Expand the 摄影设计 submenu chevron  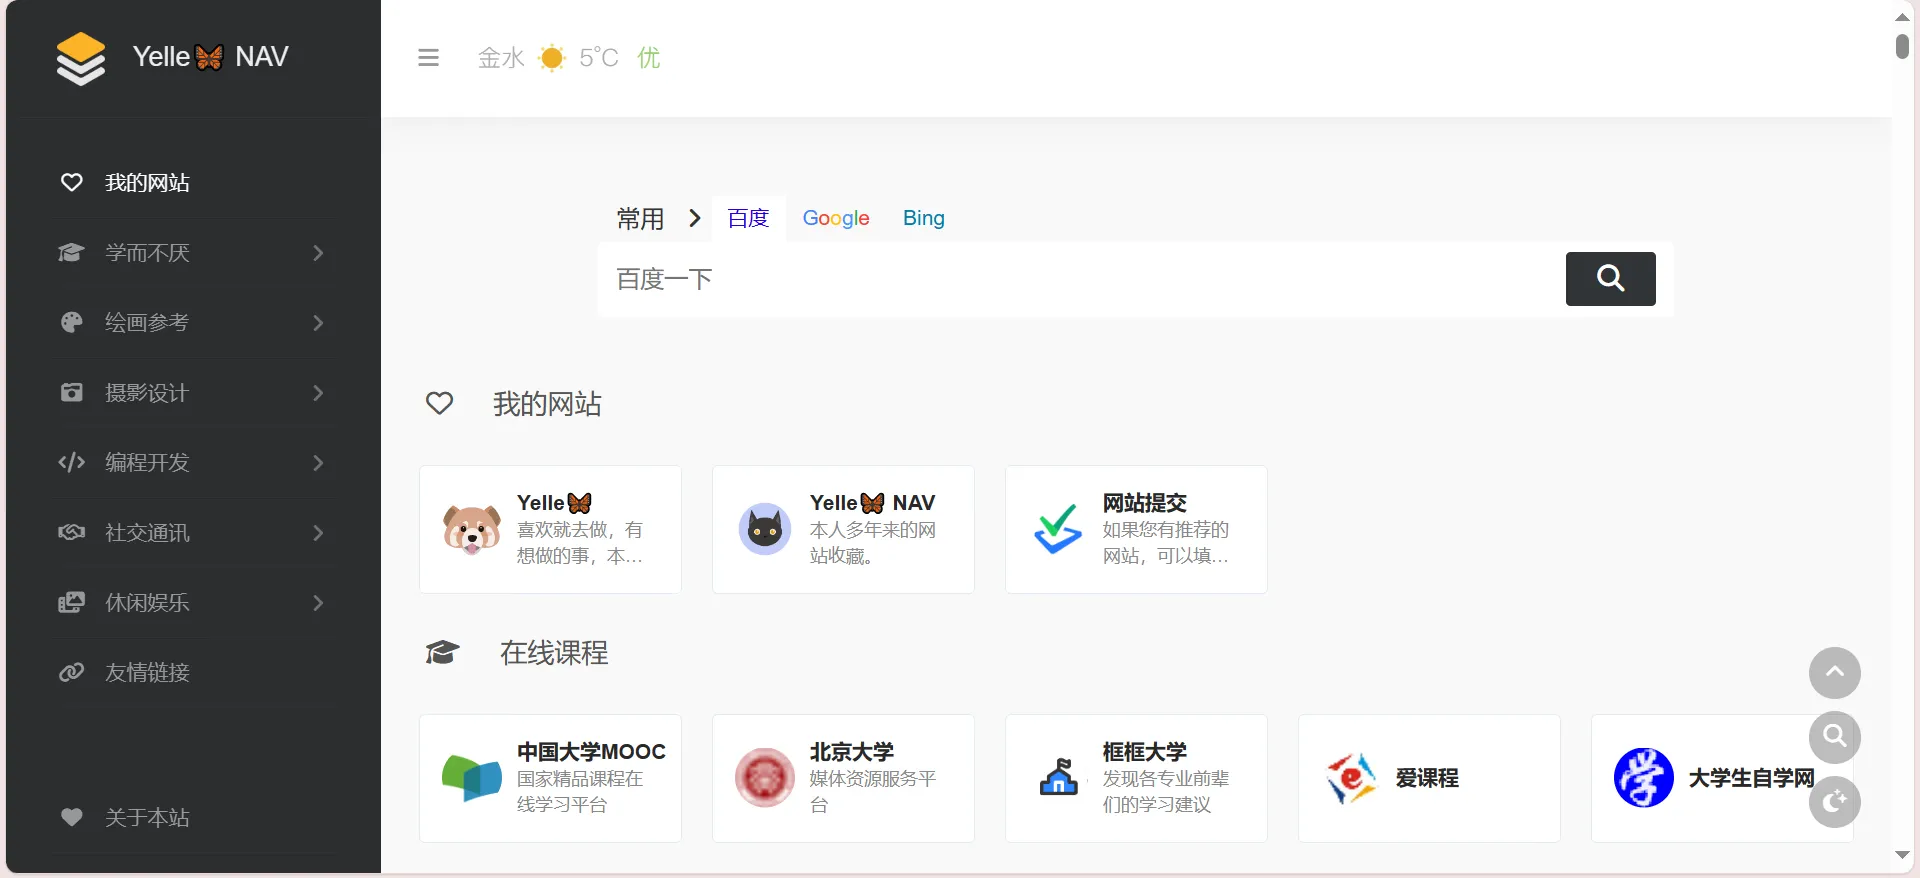pos(318,392)
